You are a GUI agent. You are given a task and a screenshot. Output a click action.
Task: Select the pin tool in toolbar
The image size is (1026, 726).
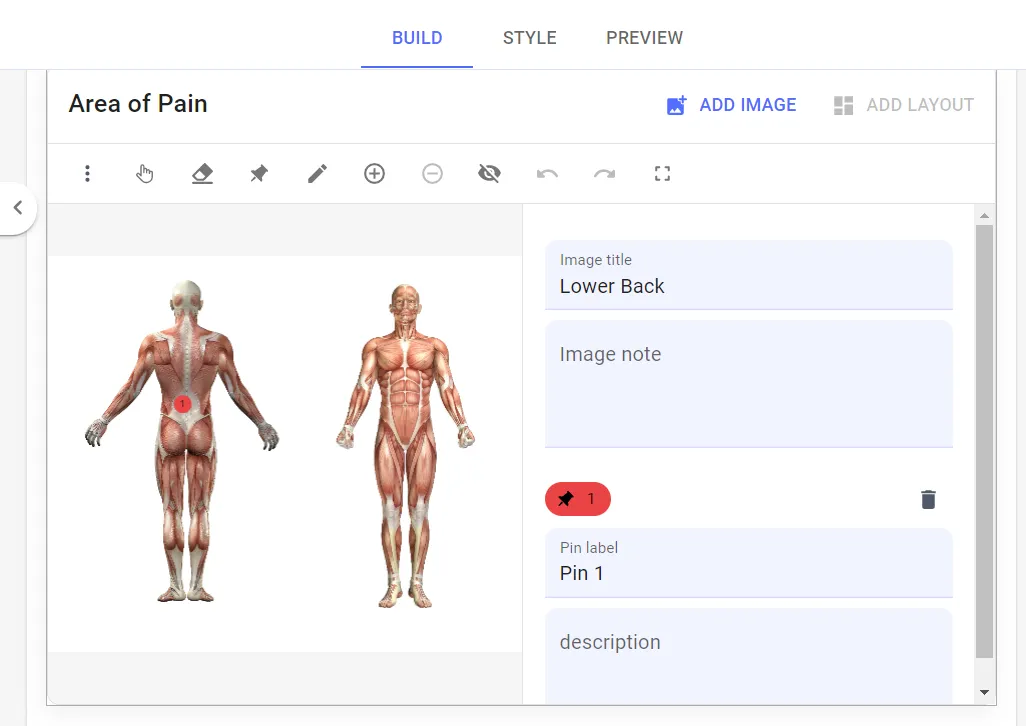259,173
